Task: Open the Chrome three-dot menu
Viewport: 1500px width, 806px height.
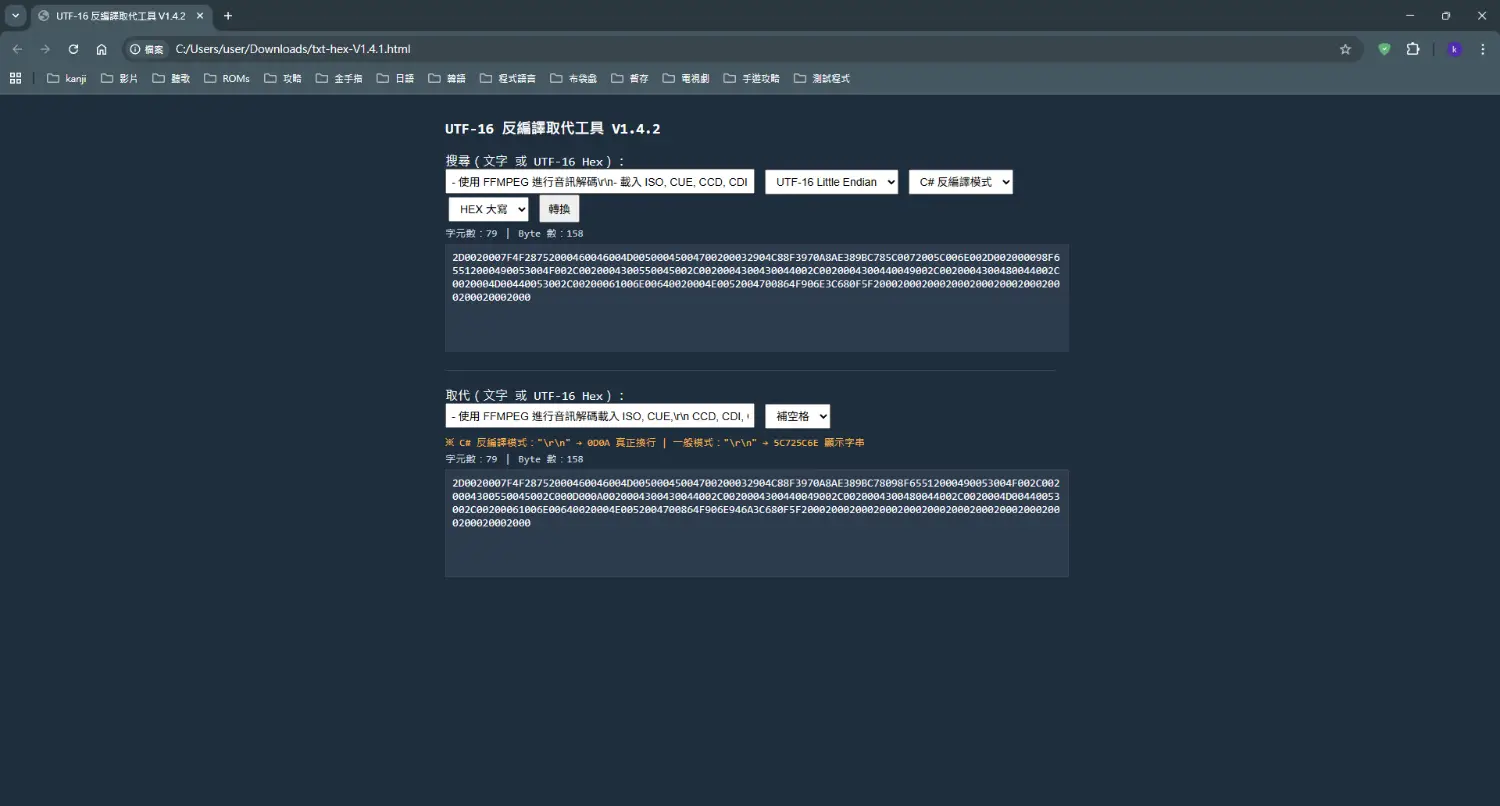Action: [1483, 49]
